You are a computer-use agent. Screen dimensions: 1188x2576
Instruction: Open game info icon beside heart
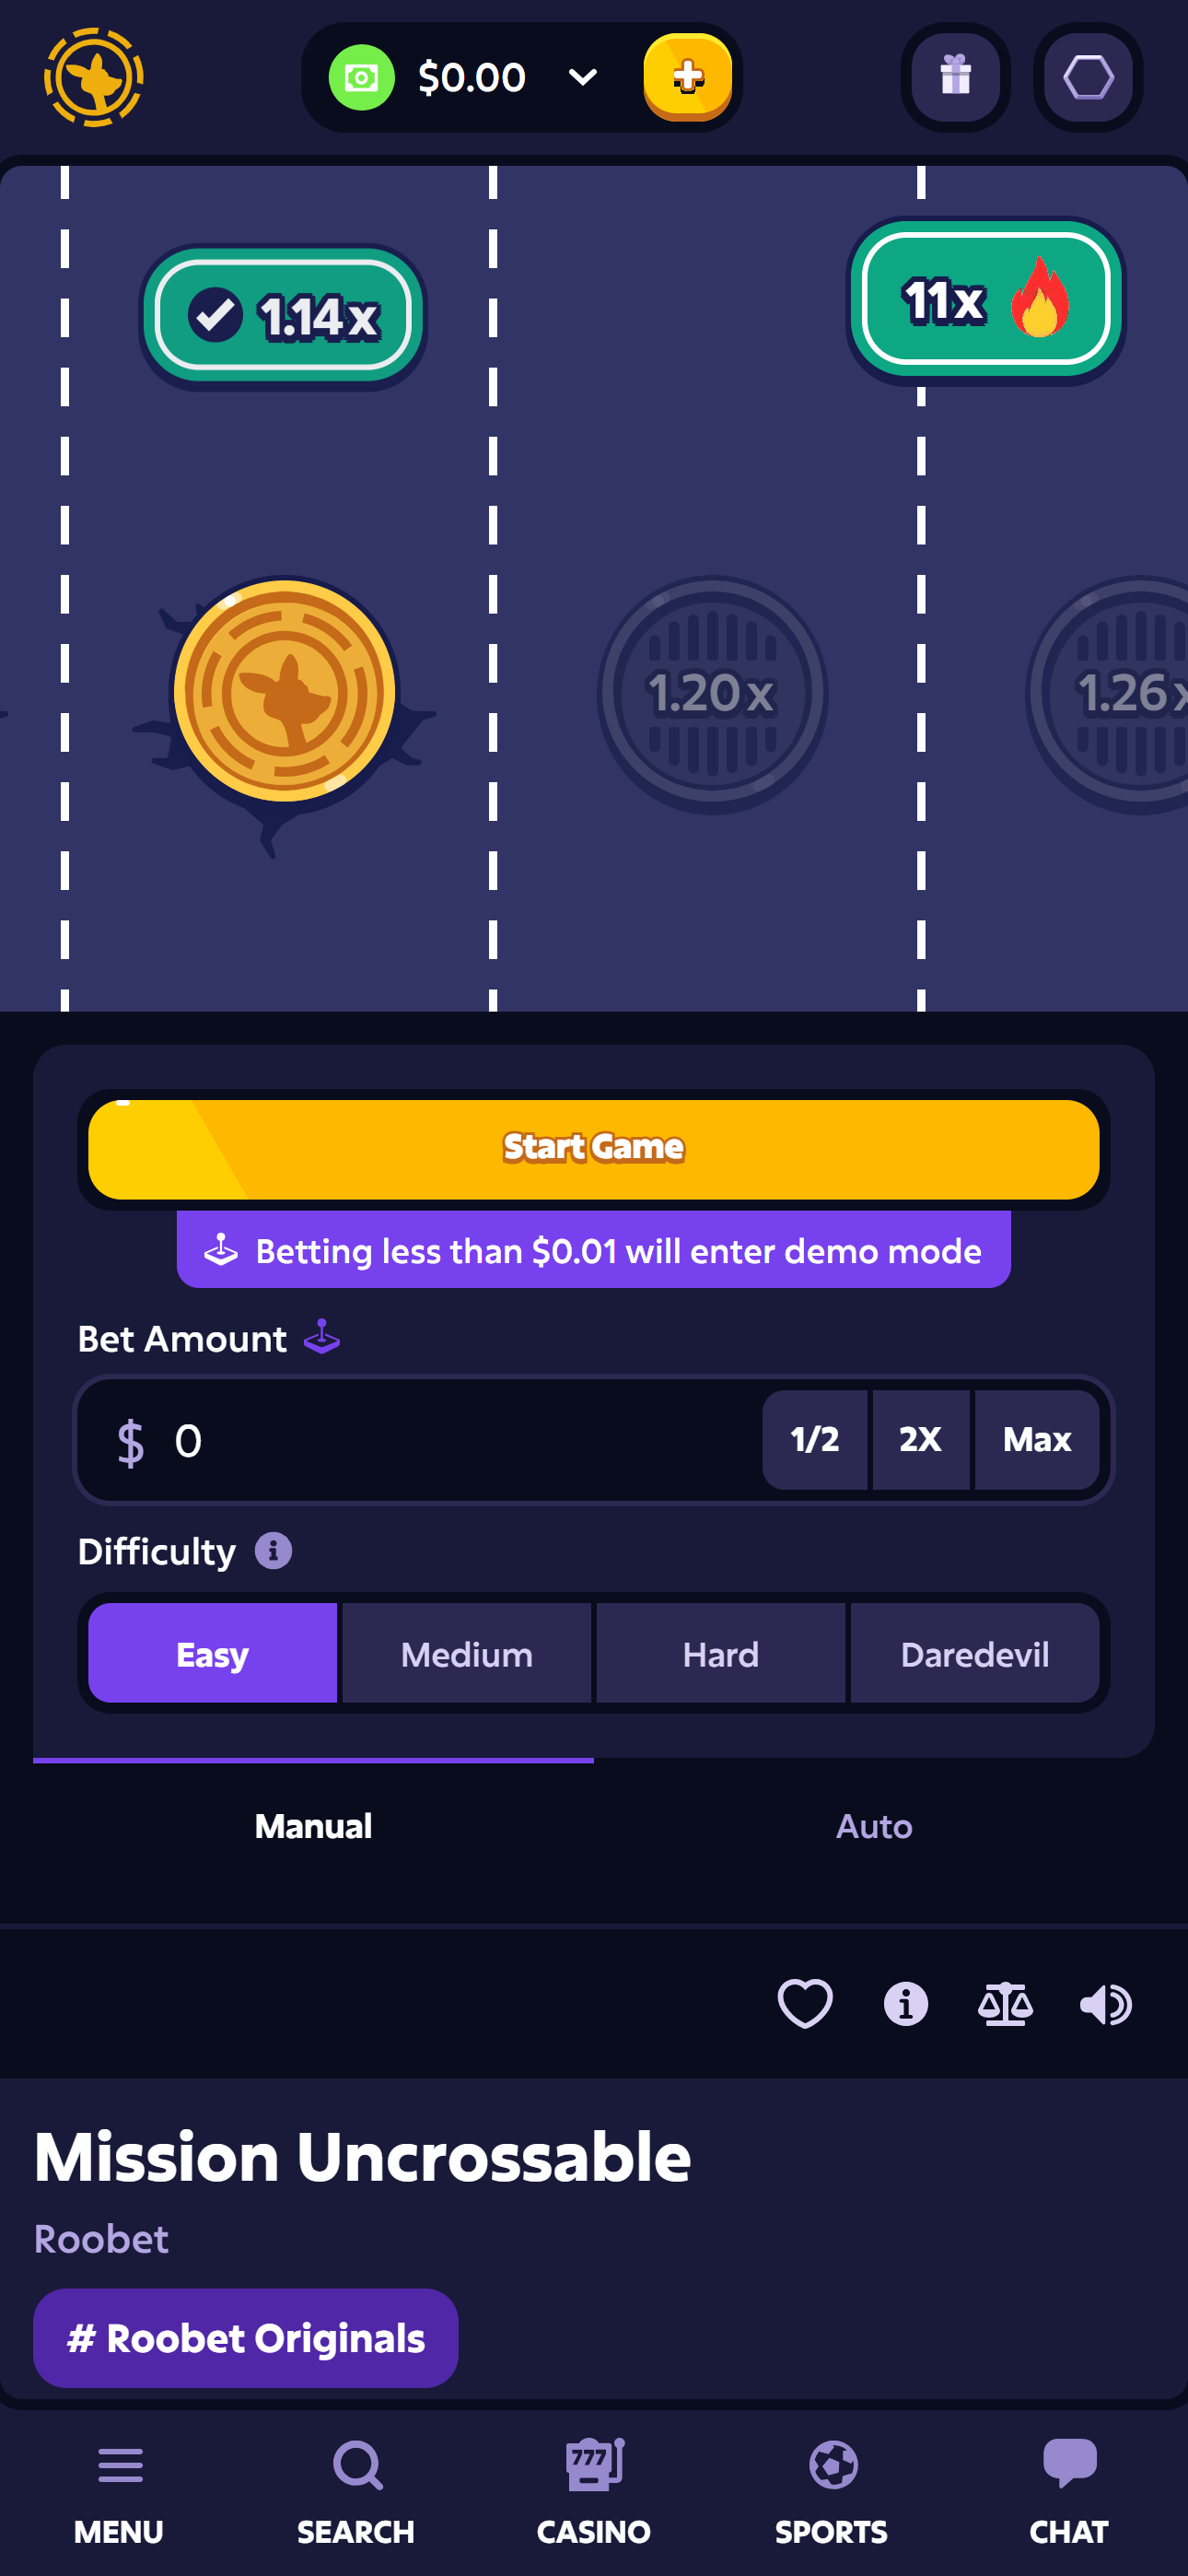[x=905, y=2003]
